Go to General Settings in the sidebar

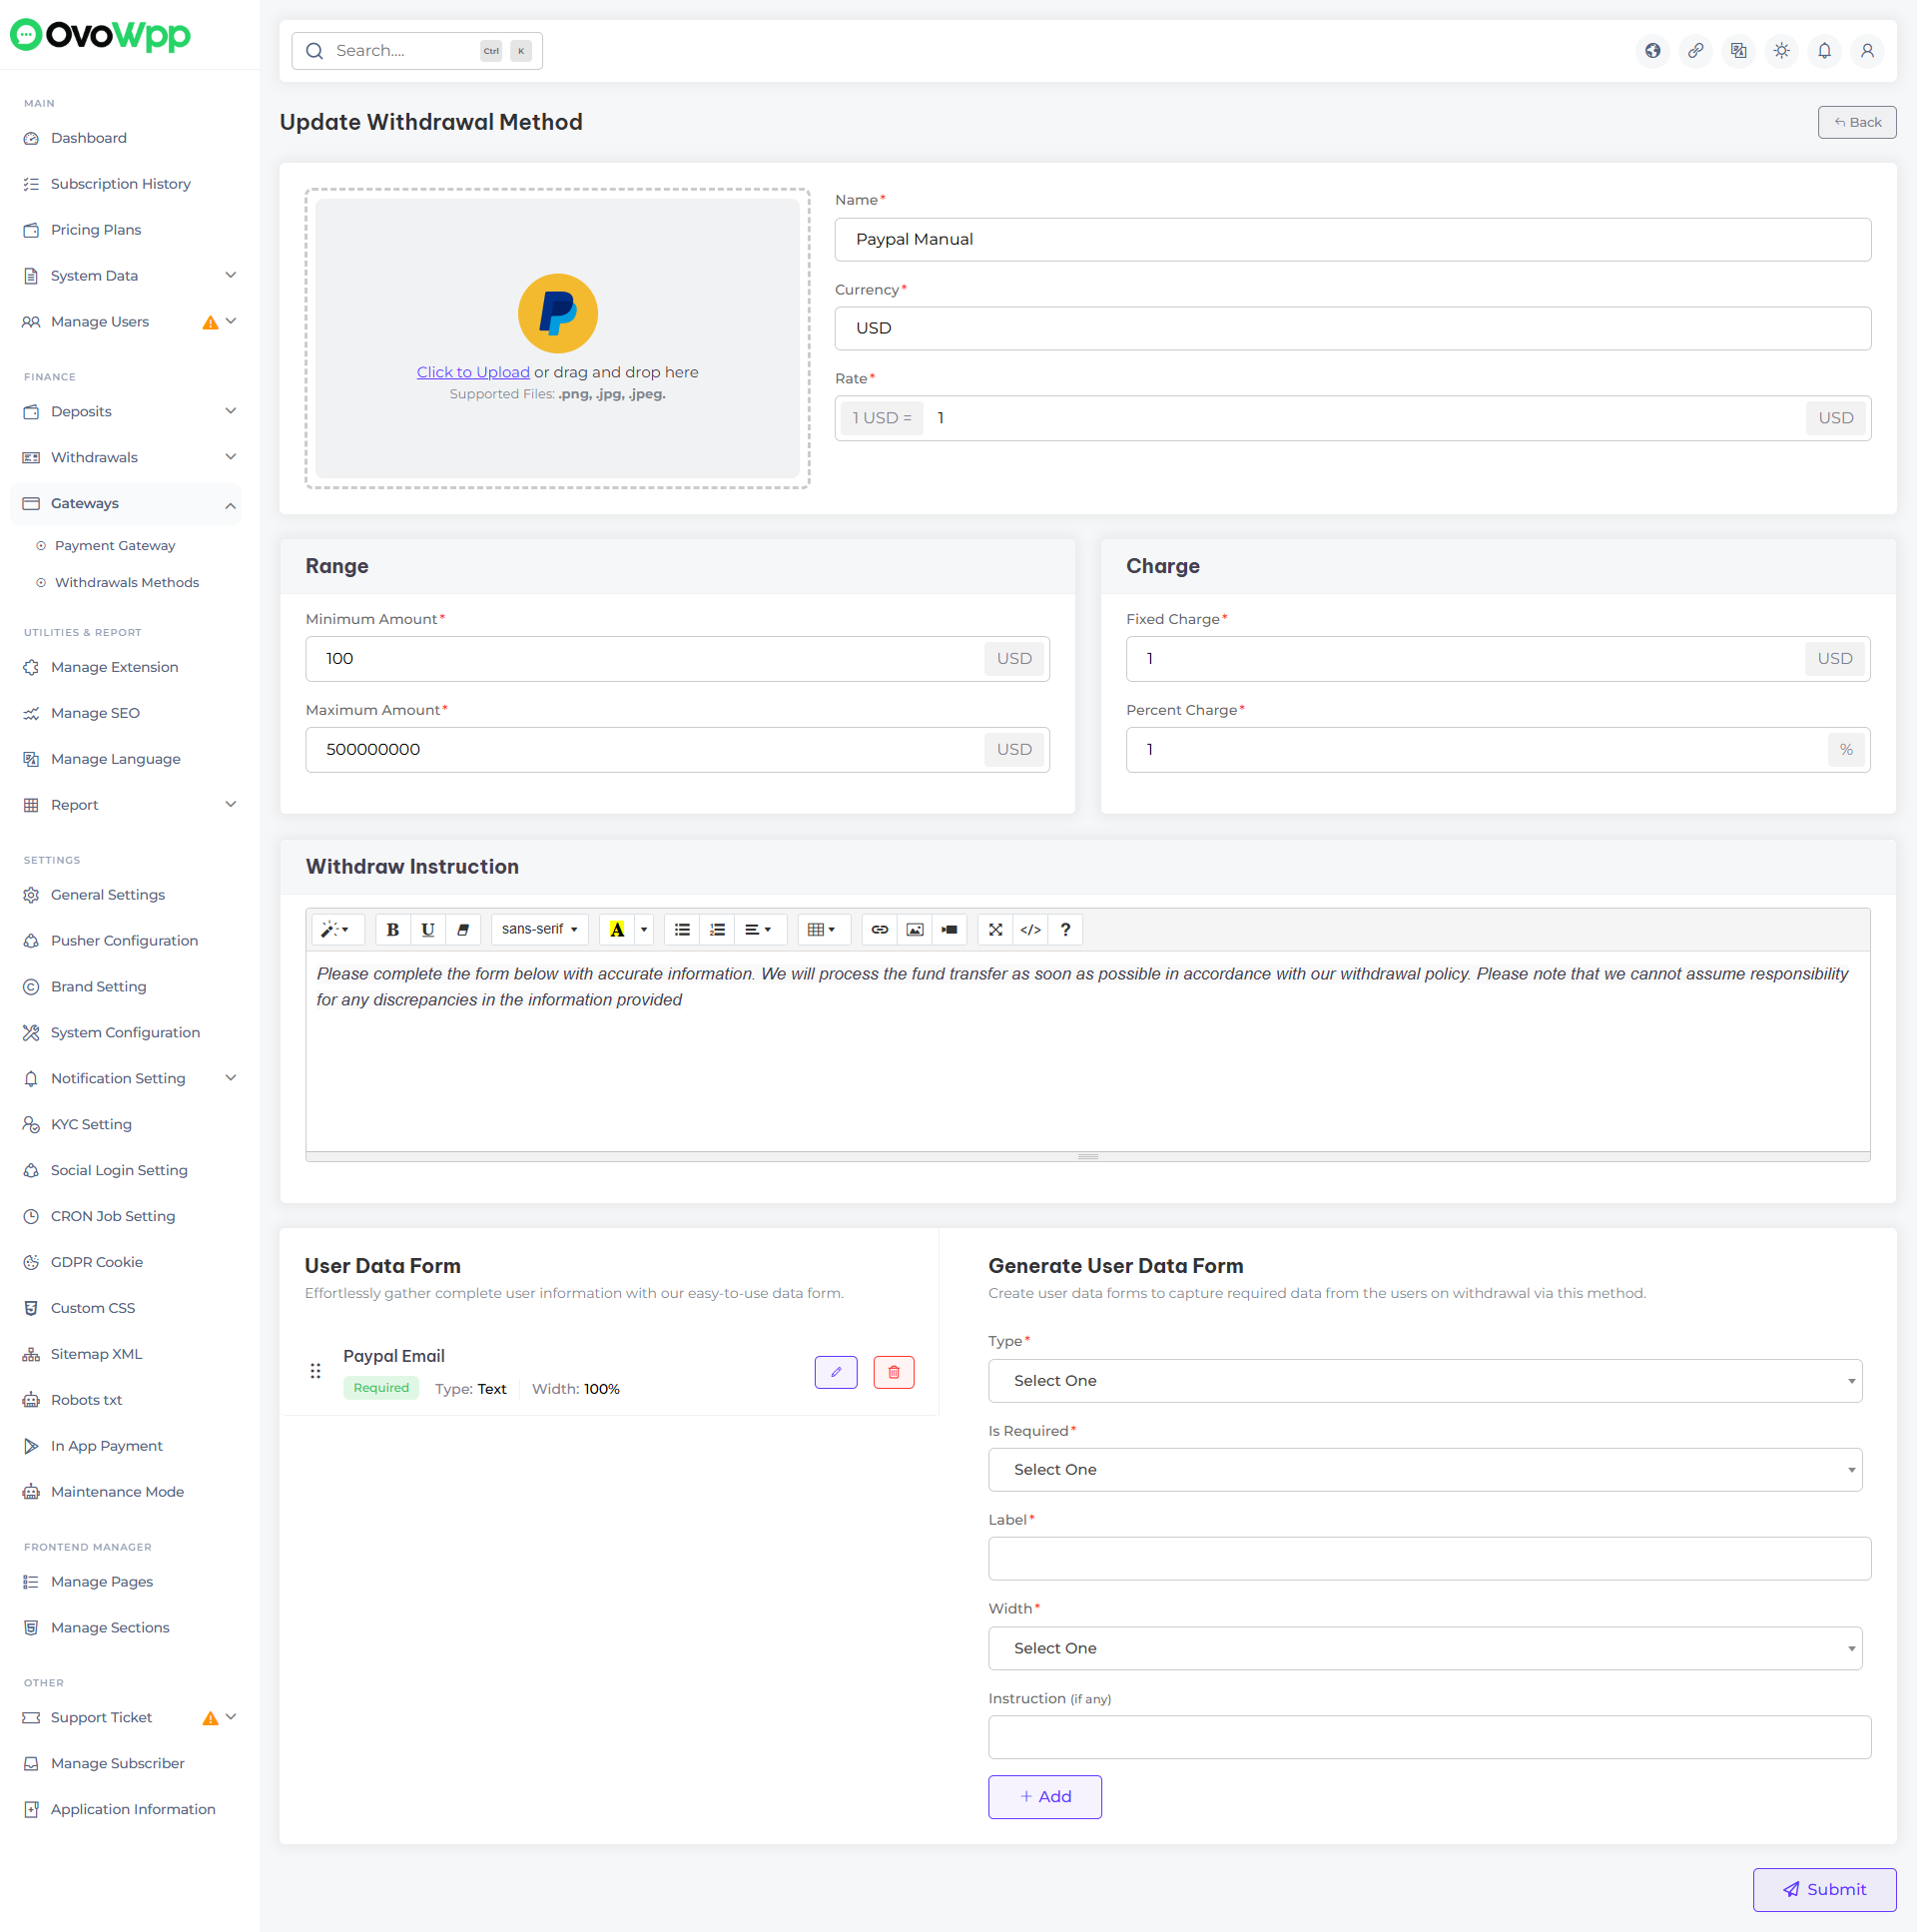pos(107,894)
